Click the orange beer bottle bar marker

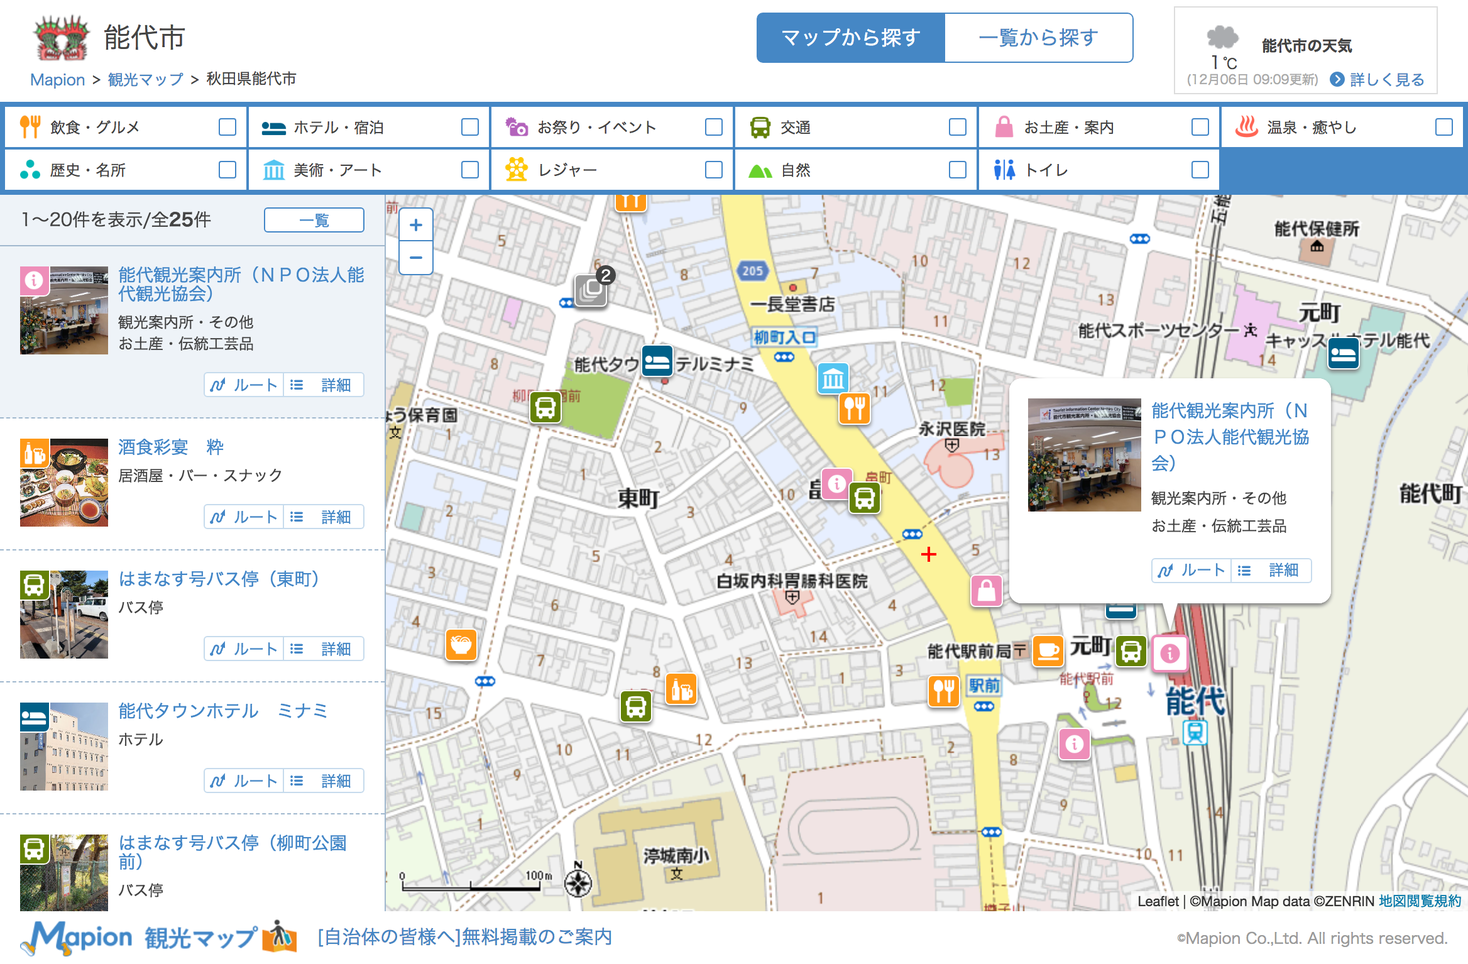coord(681,689)
